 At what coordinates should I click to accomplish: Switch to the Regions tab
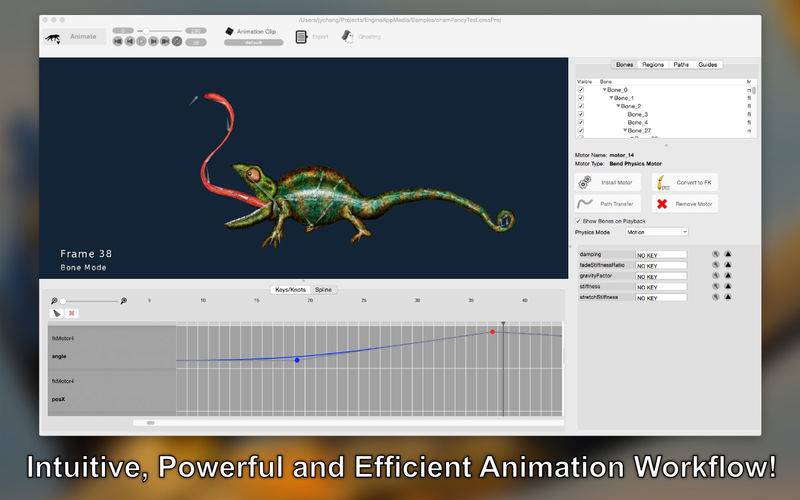pos(653,64)
